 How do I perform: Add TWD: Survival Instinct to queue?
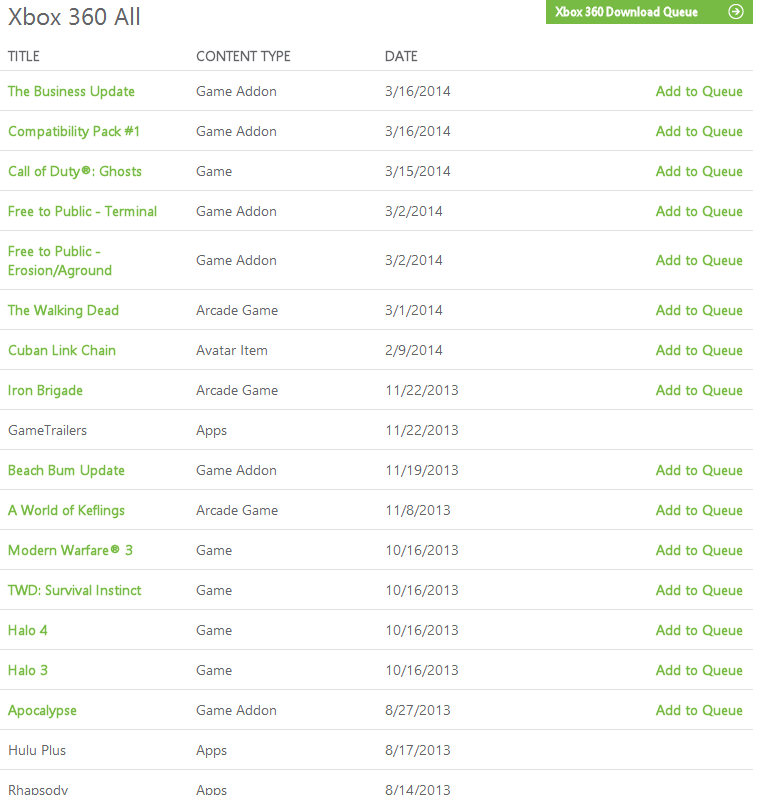point(699,590)
